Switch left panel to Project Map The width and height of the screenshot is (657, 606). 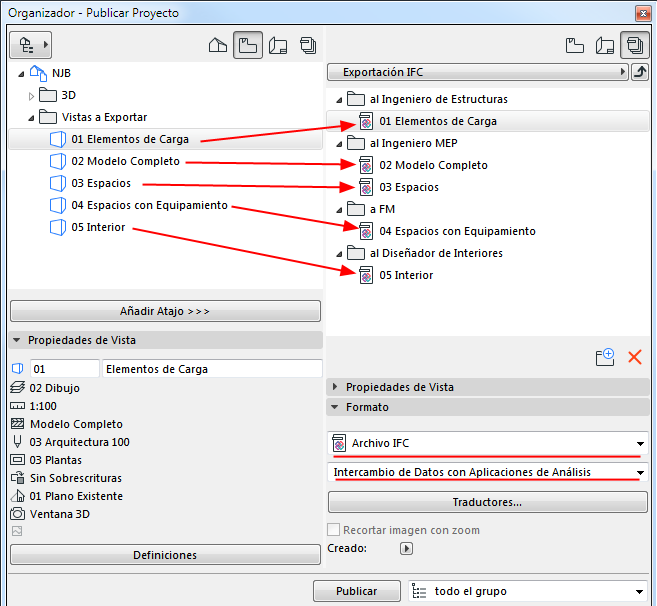click(218, 45)
